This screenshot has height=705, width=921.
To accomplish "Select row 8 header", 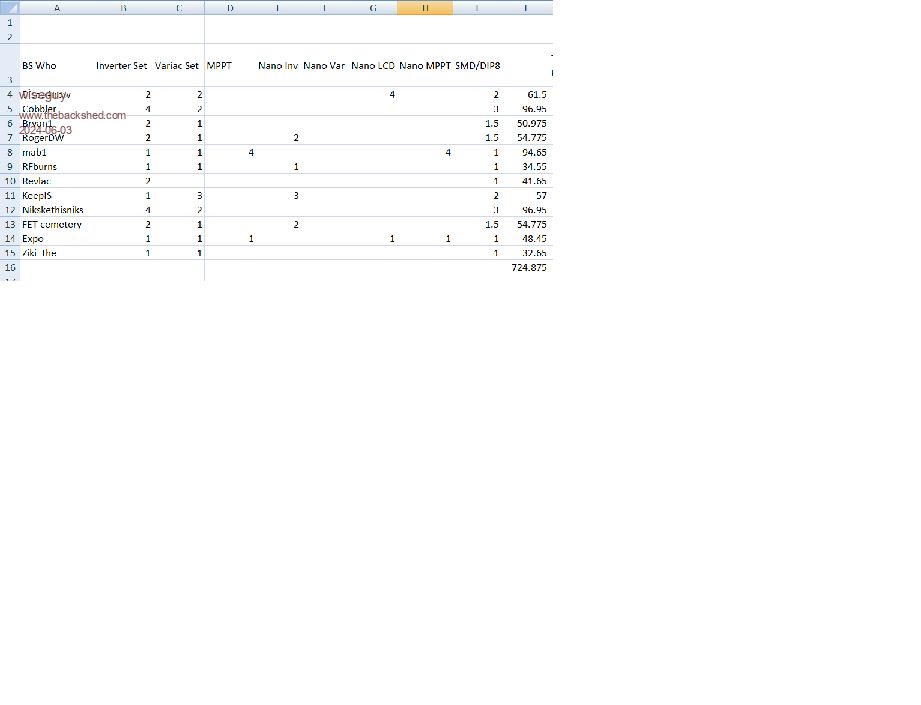I will [9, 152].
